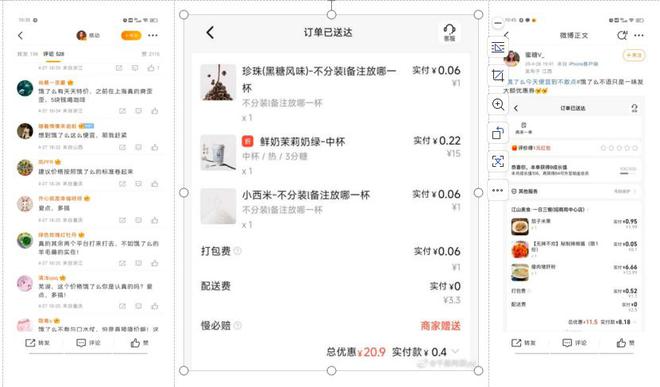The width and height of the screenshot is (660, 387).
Task: Select the crop tool in floating toolbar
Action: [x=498, y=76]
